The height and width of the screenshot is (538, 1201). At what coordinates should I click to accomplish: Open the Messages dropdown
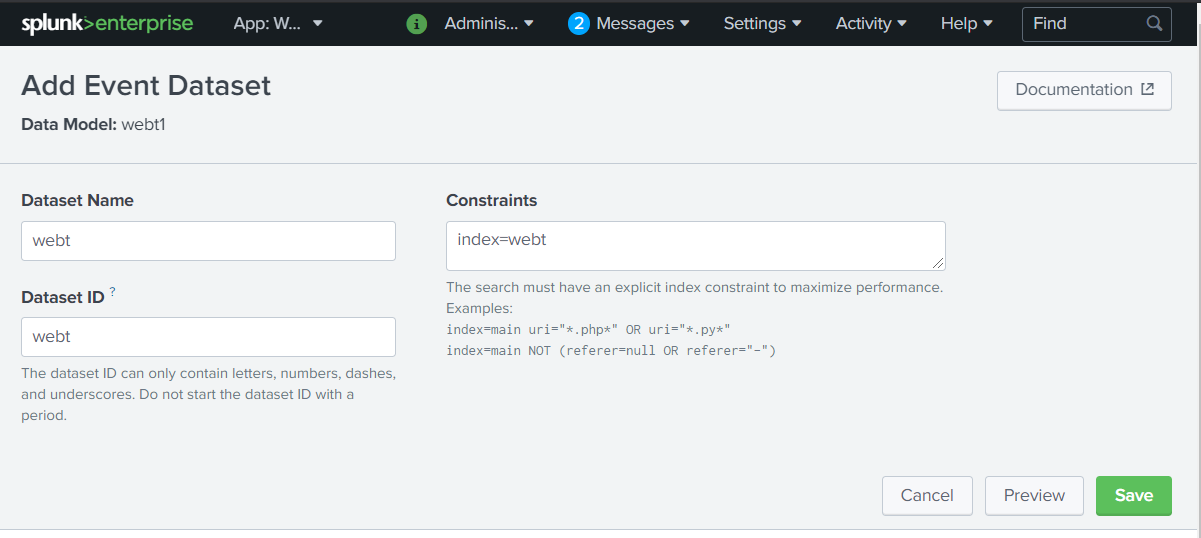(642, 24)
